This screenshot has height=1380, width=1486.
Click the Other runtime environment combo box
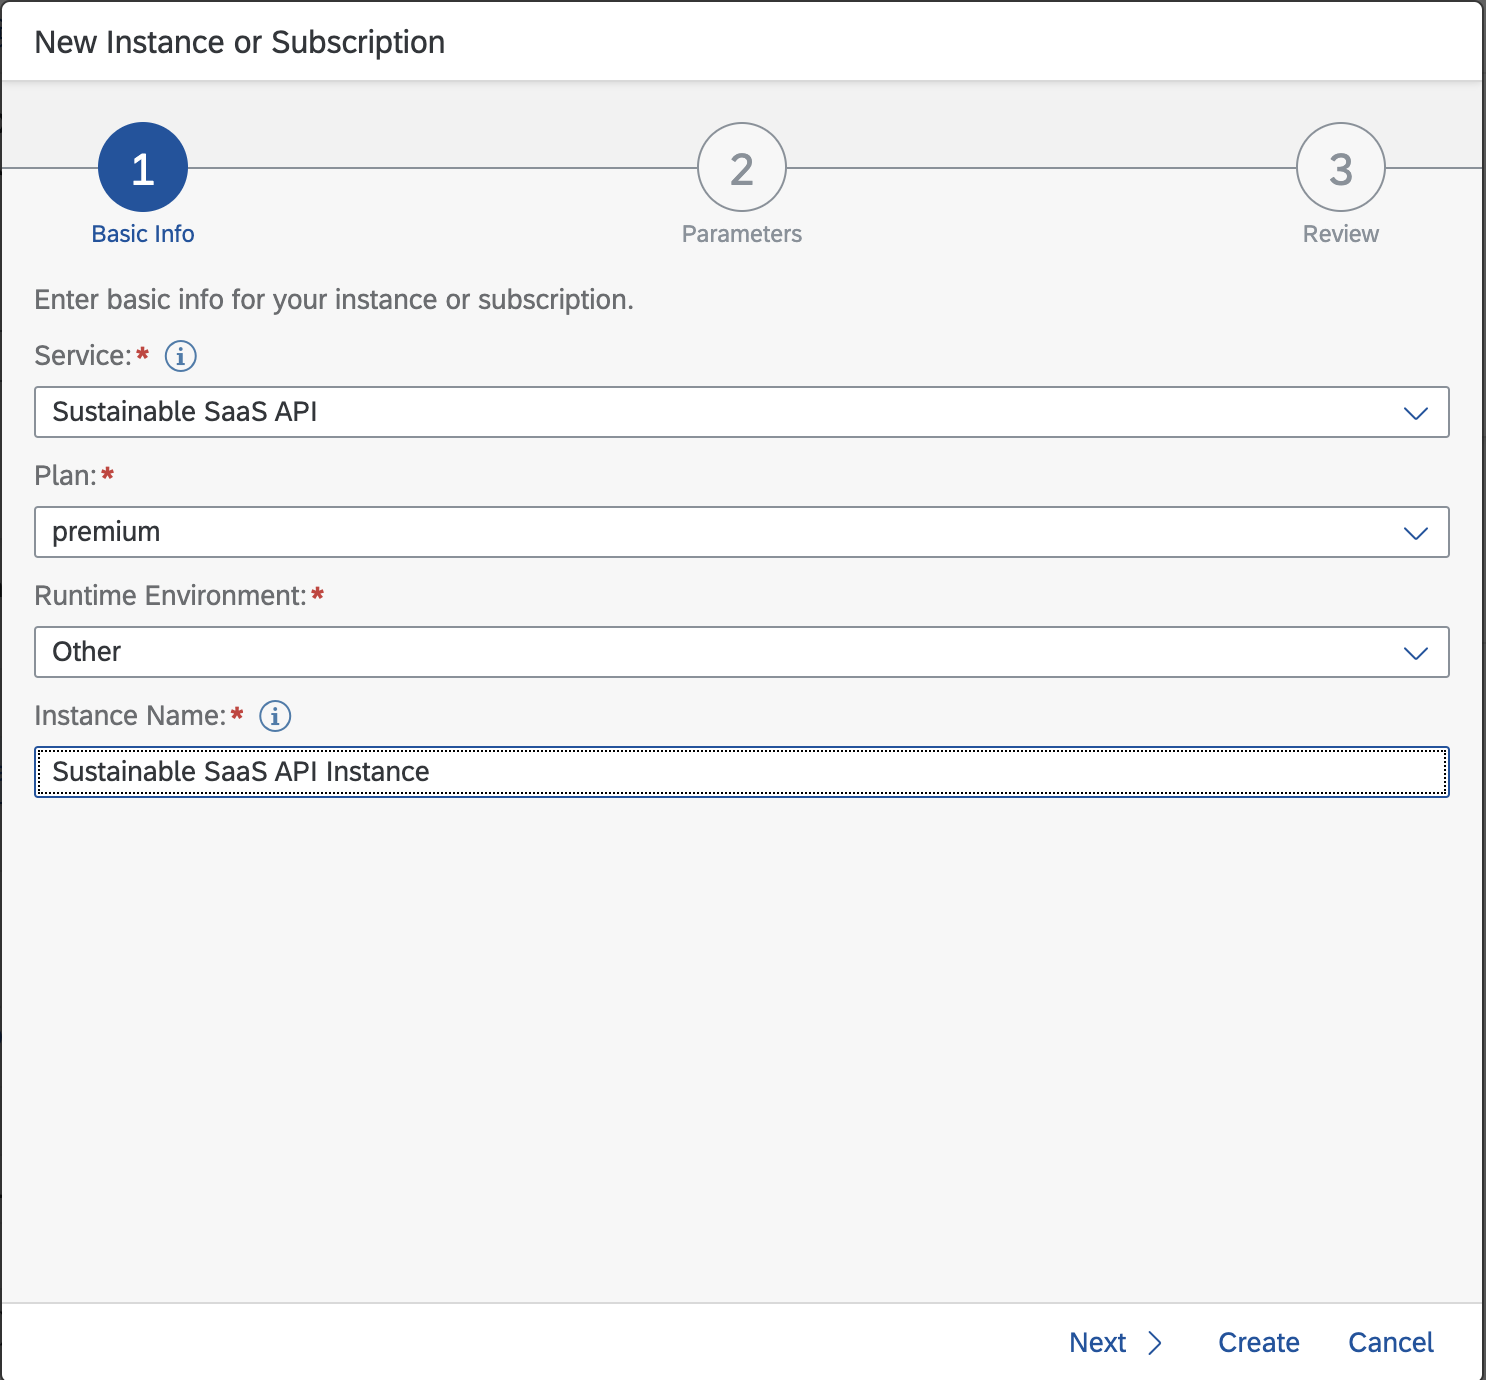742,652
